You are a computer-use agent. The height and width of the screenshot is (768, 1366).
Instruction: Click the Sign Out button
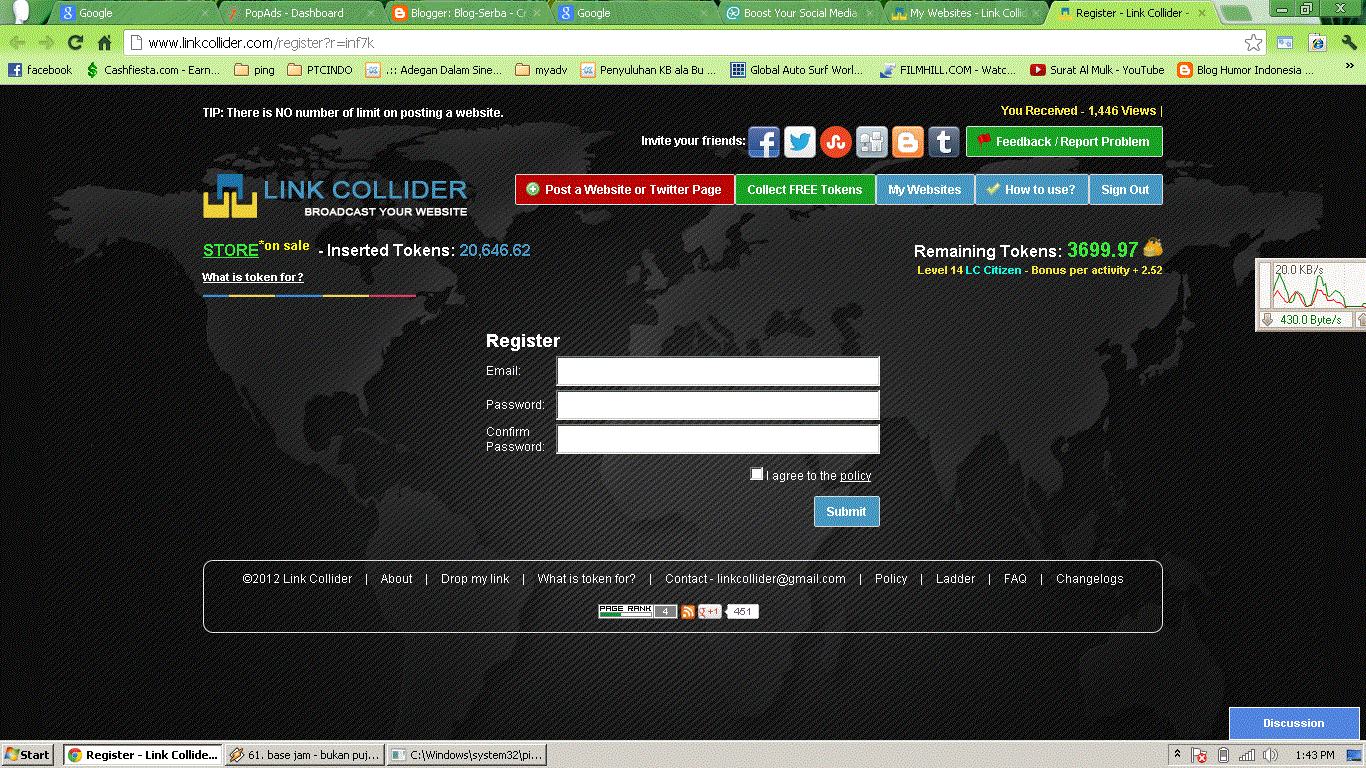pos(1125,190)
